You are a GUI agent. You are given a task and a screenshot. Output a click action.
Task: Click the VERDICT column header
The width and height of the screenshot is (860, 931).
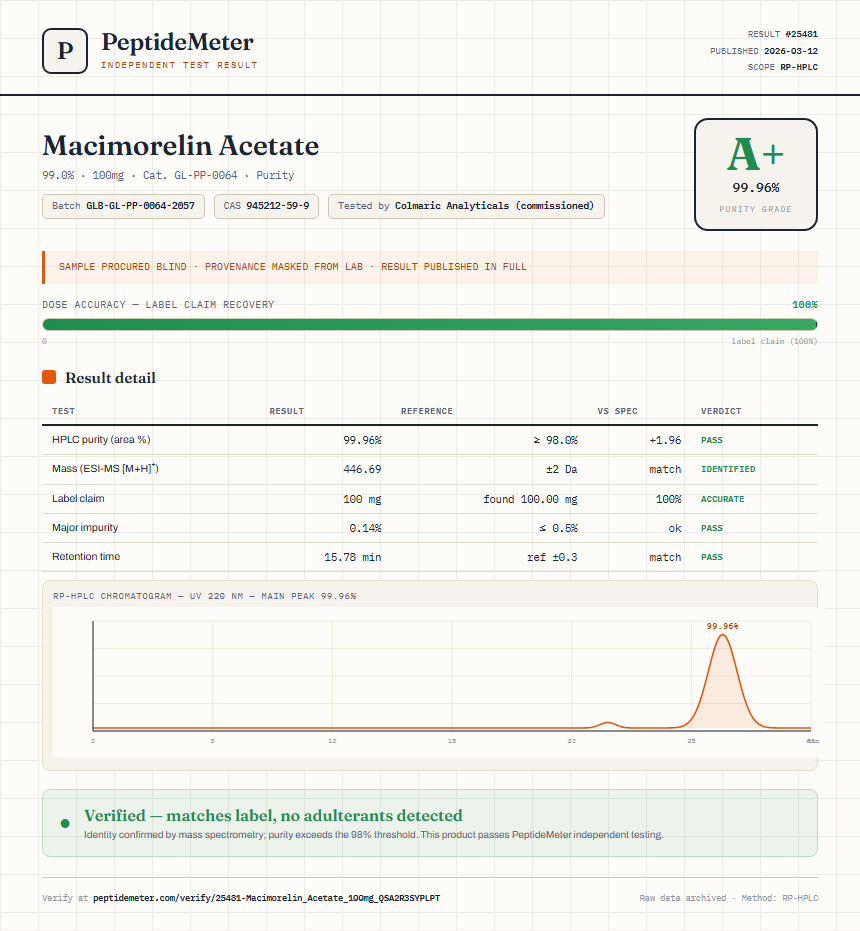tap(721, 411)
